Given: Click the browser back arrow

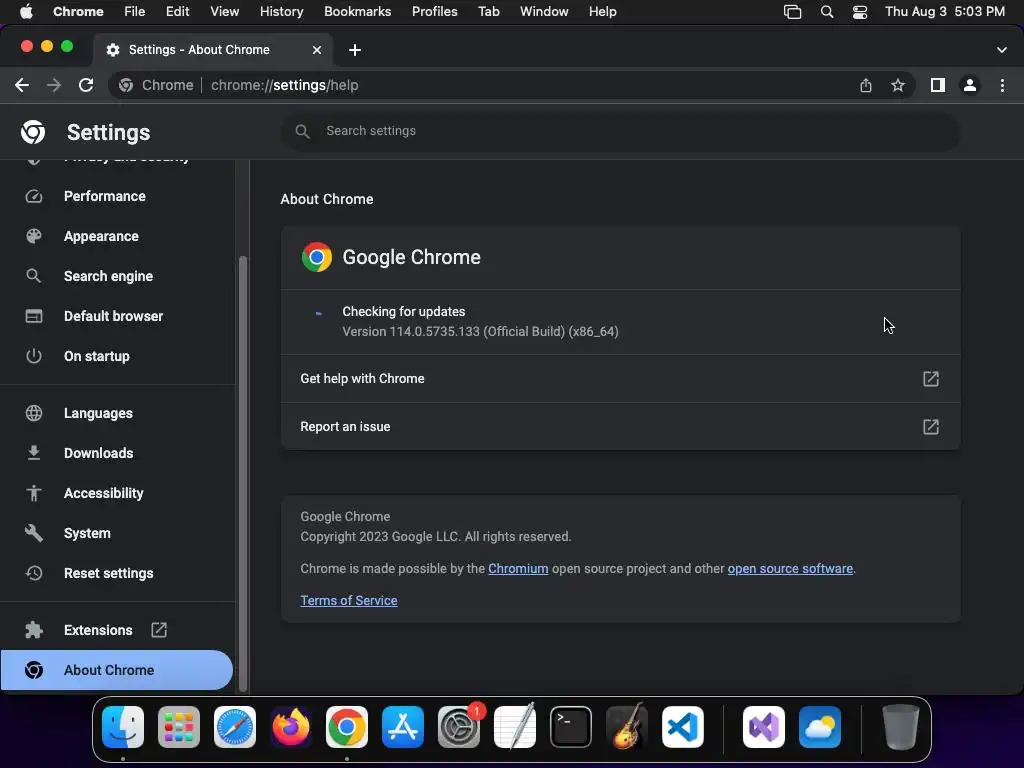Looking at the screenshot, I should click(x=22, y=85).
